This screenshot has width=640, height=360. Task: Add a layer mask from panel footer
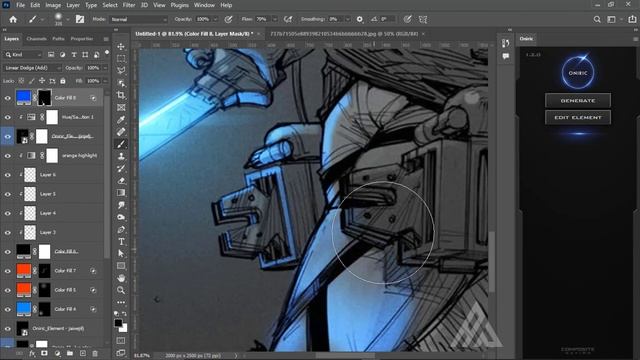tap(44, 353)
